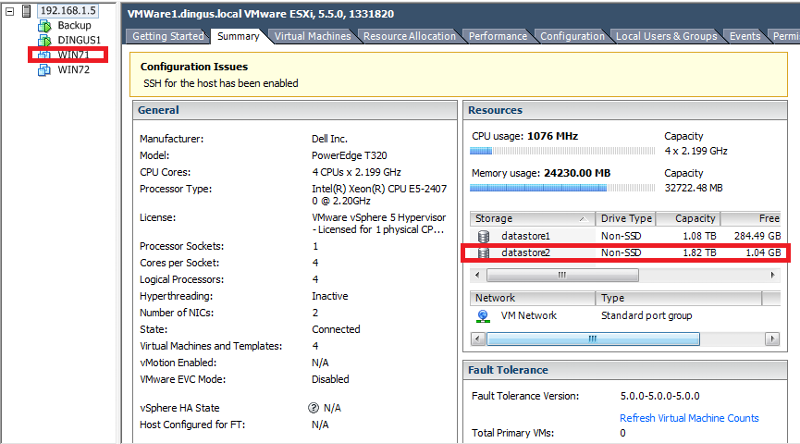
Task: Sort by the Drive Type column header
Action: click(x=626, y=218)
